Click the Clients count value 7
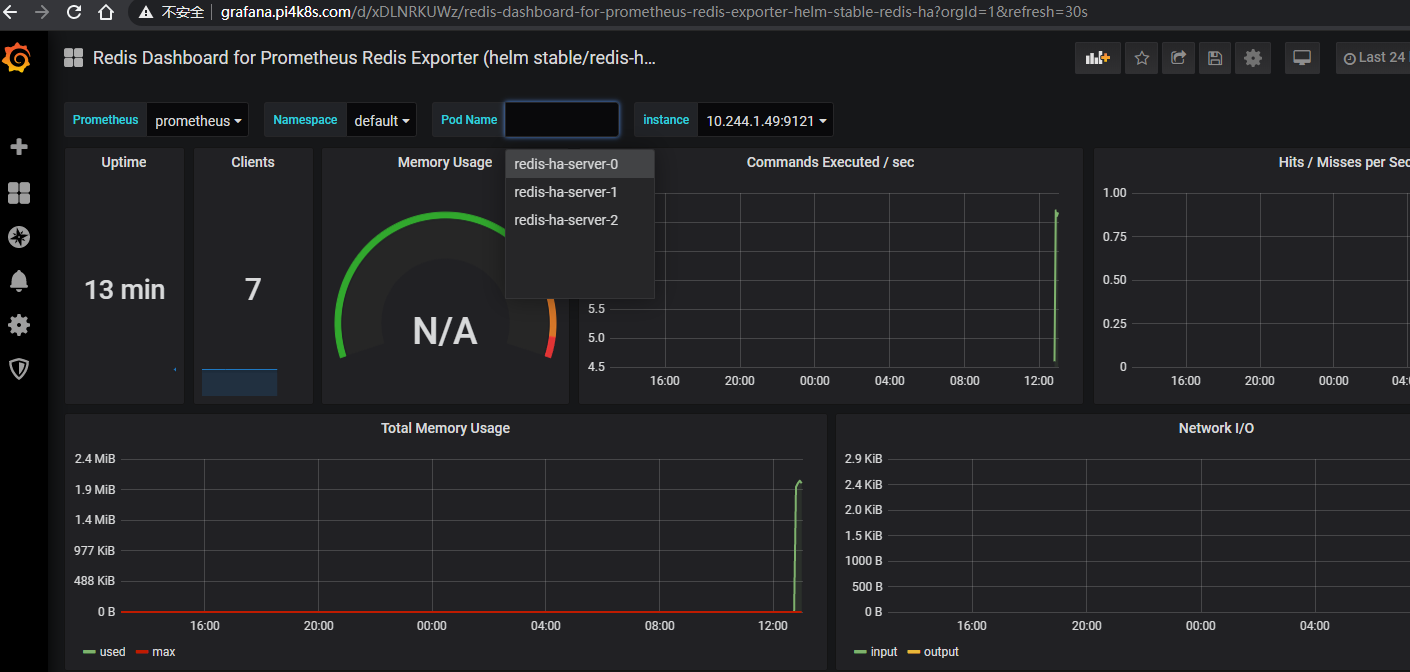Screen dimensions: 1410x672 coord(253,290)
